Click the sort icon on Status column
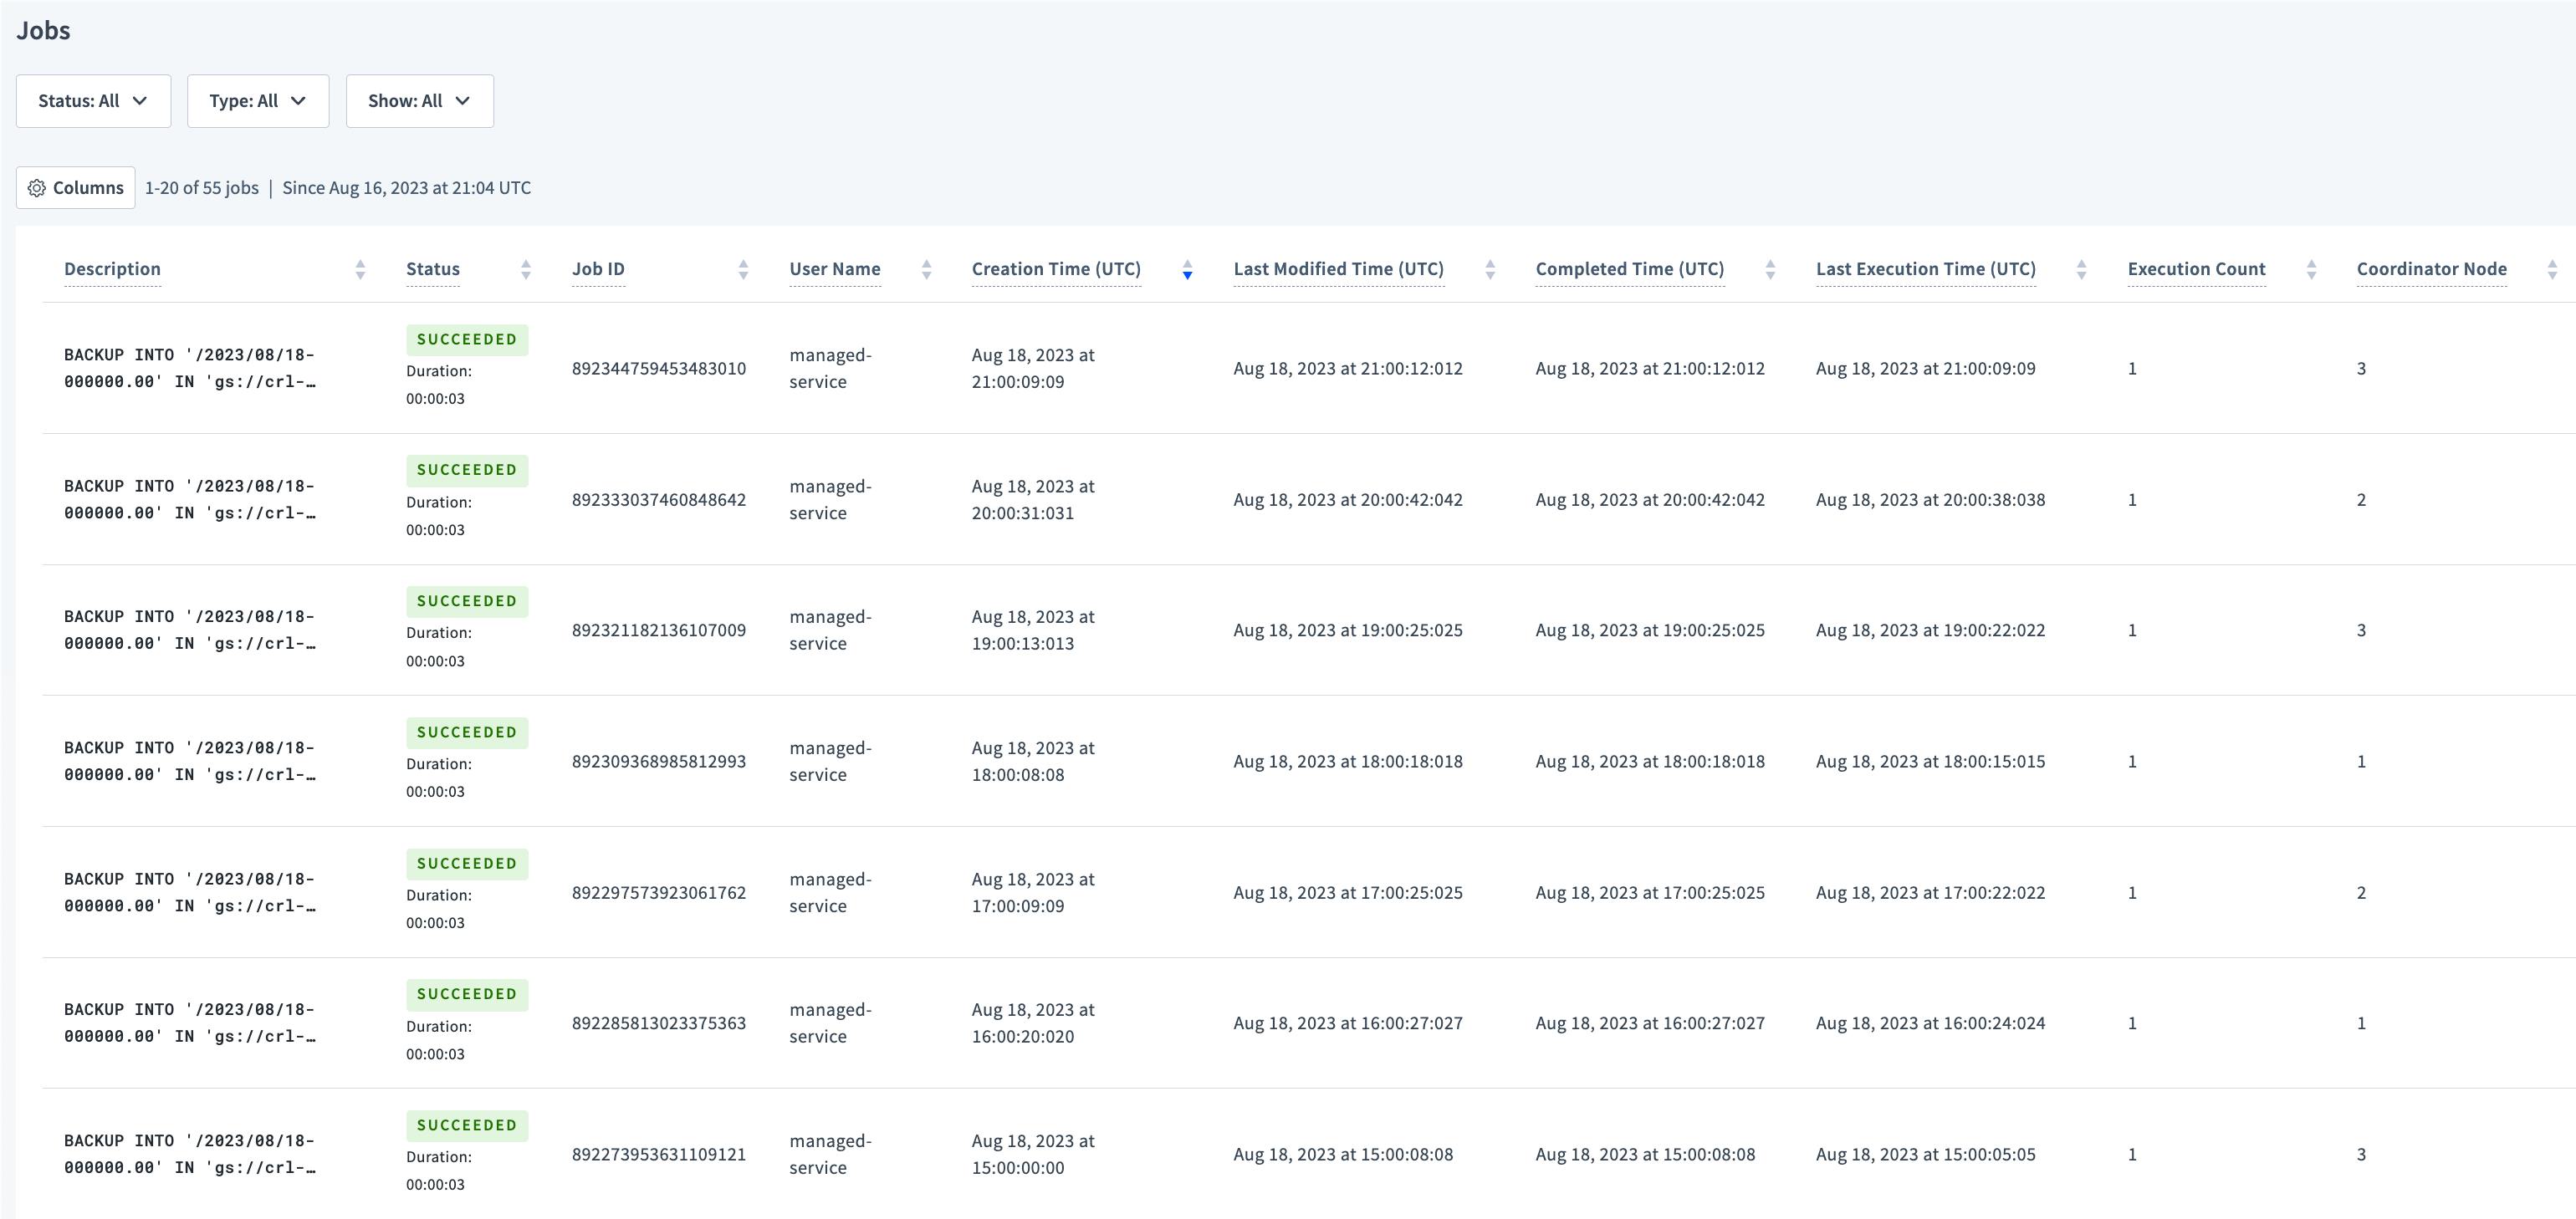2576x1219 pixels. [x=525, y=269]
